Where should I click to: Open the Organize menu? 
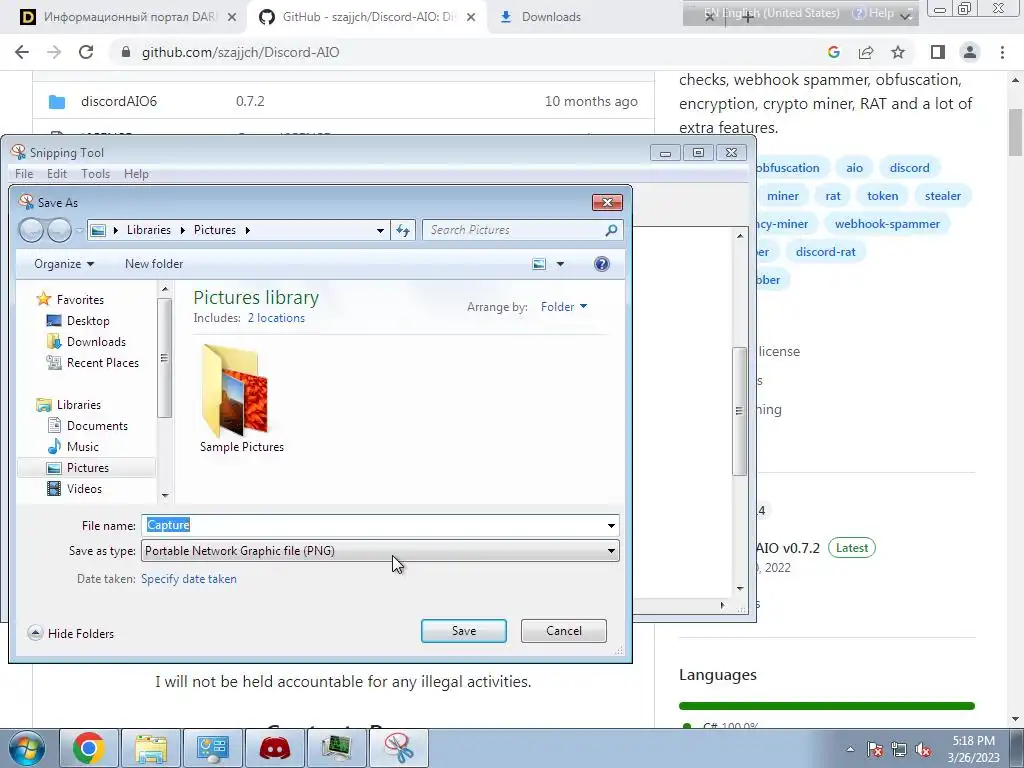click(x=64, y=264)
